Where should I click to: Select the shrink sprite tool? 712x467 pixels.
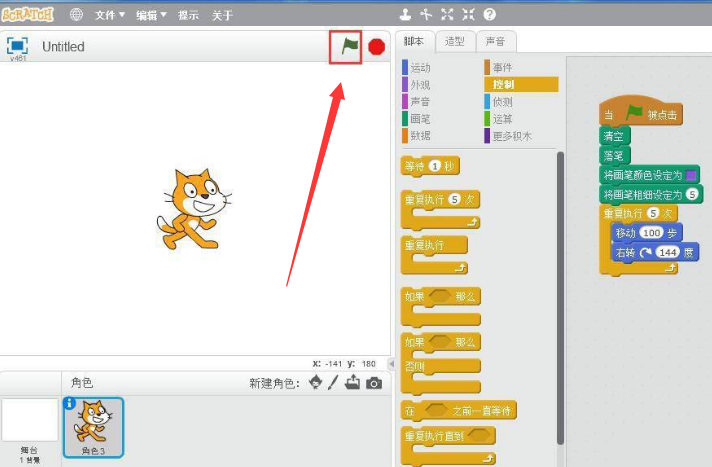(468, 15)
